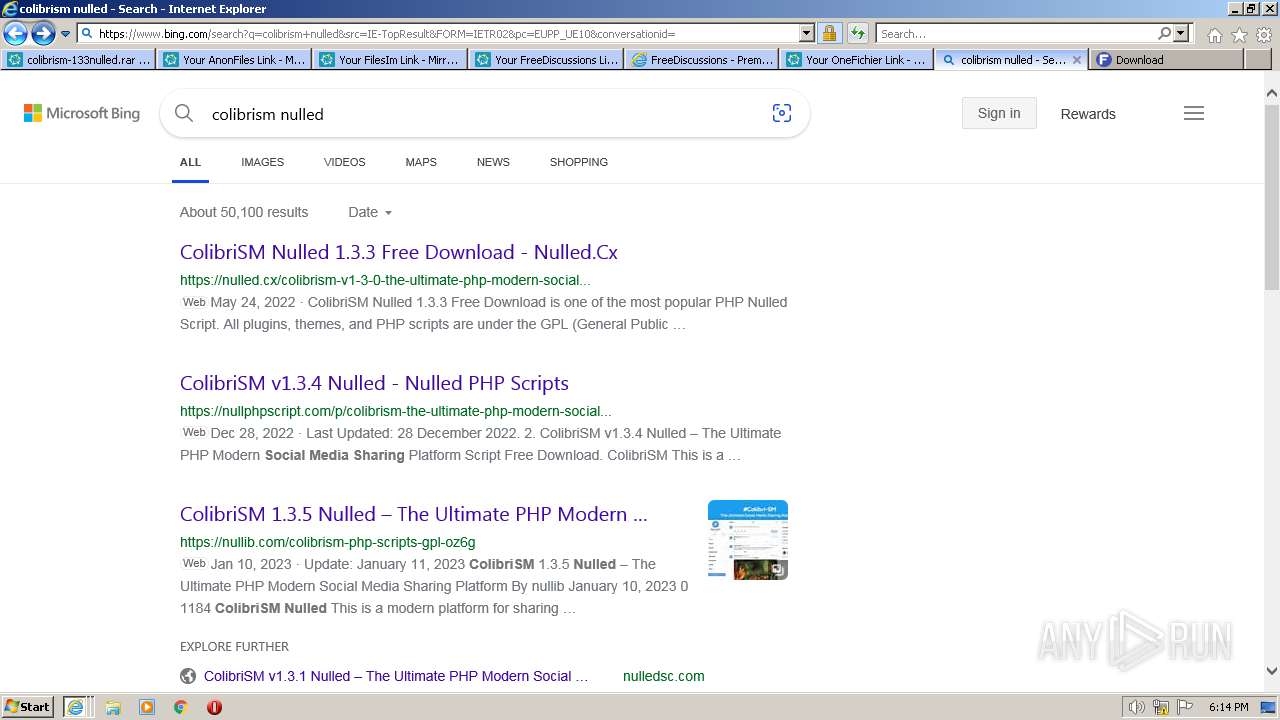Image resolution: width=1280 pixels, height=720 pixels.
Task: Switch to colibrism-133nulled.rar tab
Action: (78, 60)
